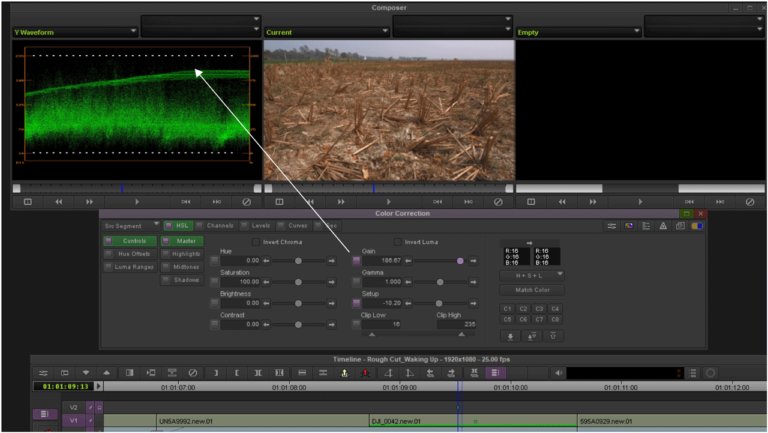Play the center Current monitor

[389, 202]
